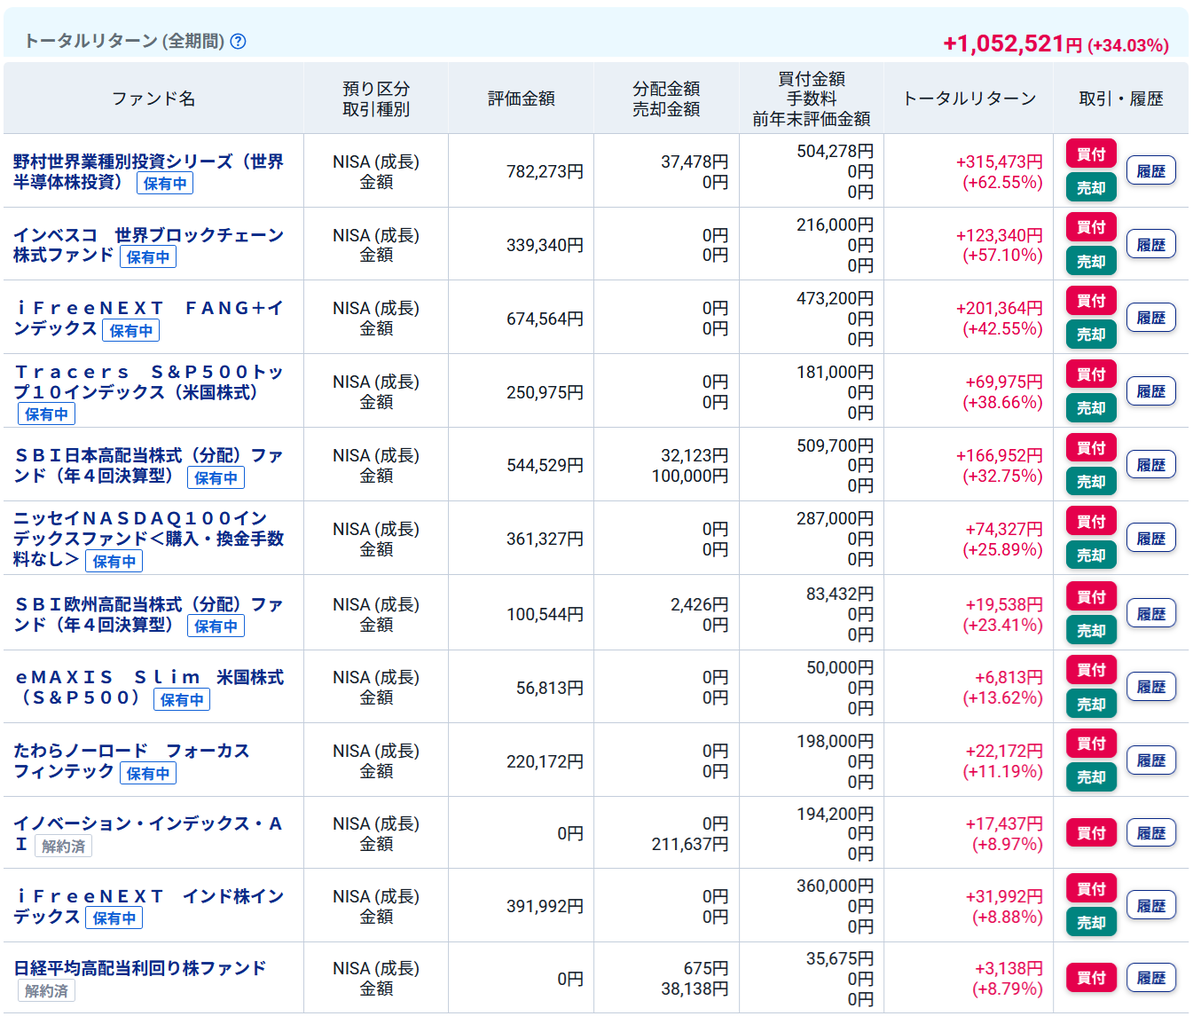Open 履歴 for インベスコ 世界ブロックチェーン fund
This screenshot has height=1024, width=1193.
[x=1150, y=244]
